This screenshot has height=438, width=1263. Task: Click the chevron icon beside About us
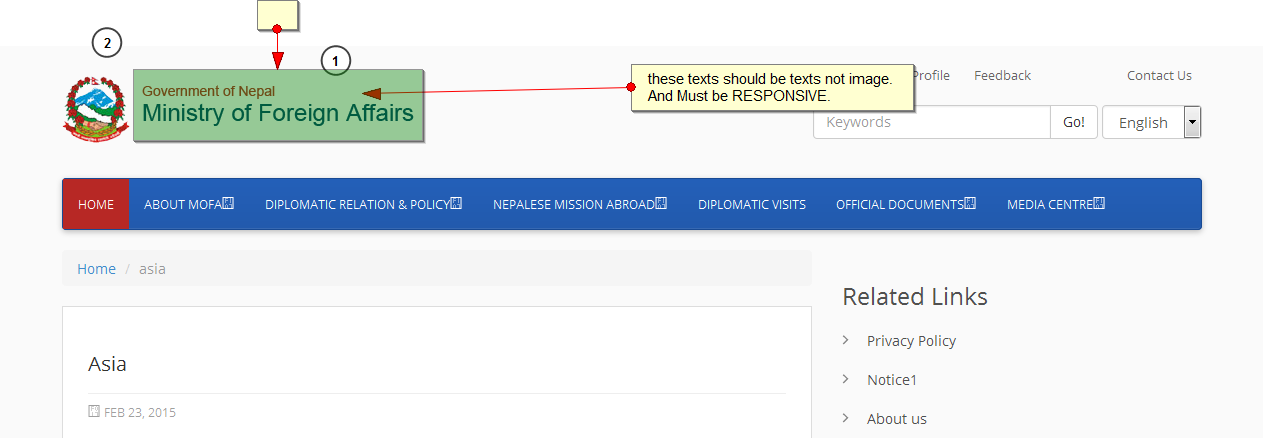coord(846,418)
